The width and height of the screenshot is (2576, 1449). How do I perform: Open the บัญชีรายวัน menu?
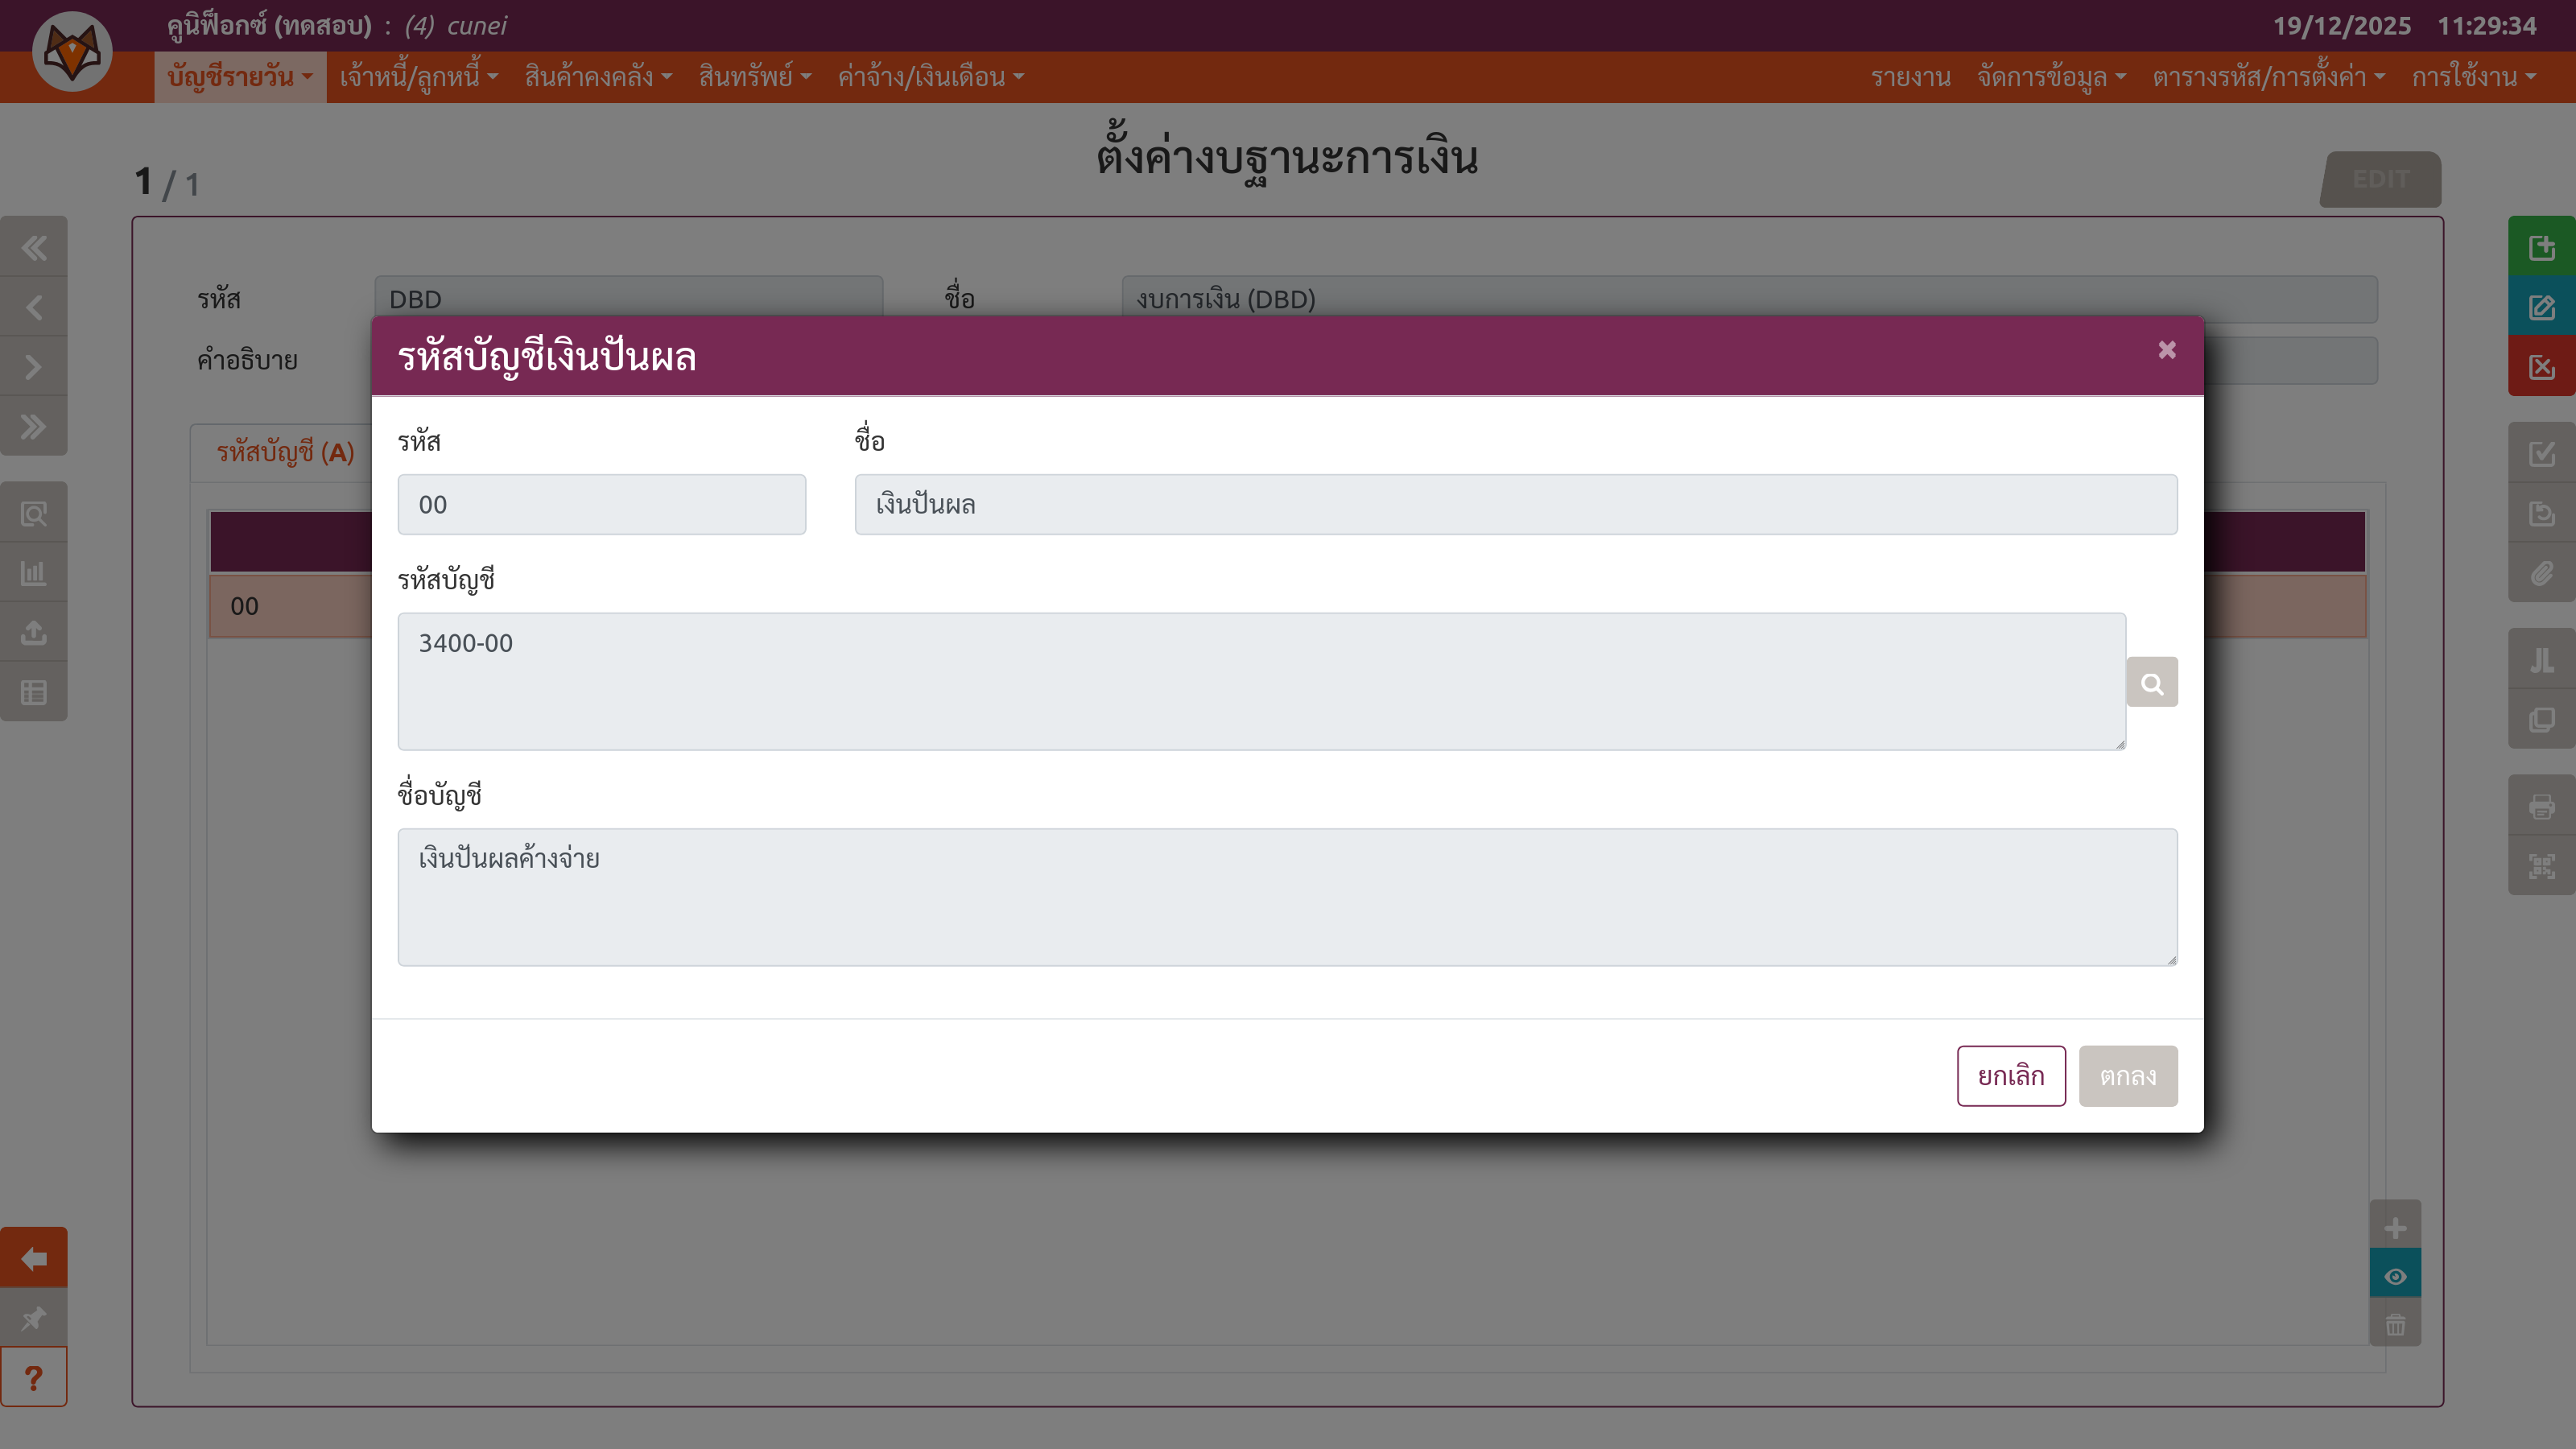(240, 77)
